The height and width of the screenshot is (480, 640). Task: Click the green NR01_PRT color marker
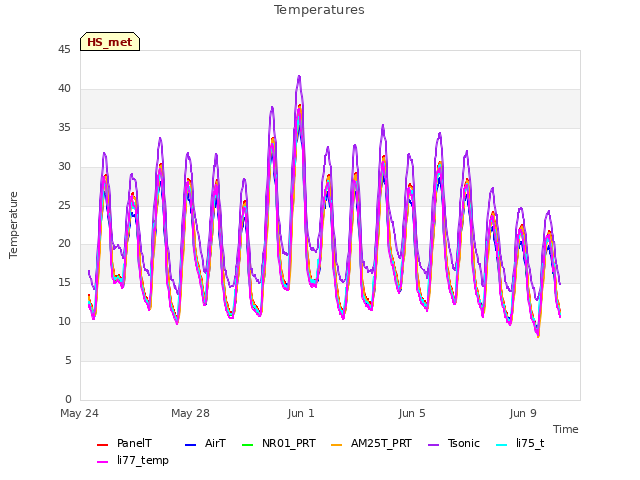coord(247,444)
